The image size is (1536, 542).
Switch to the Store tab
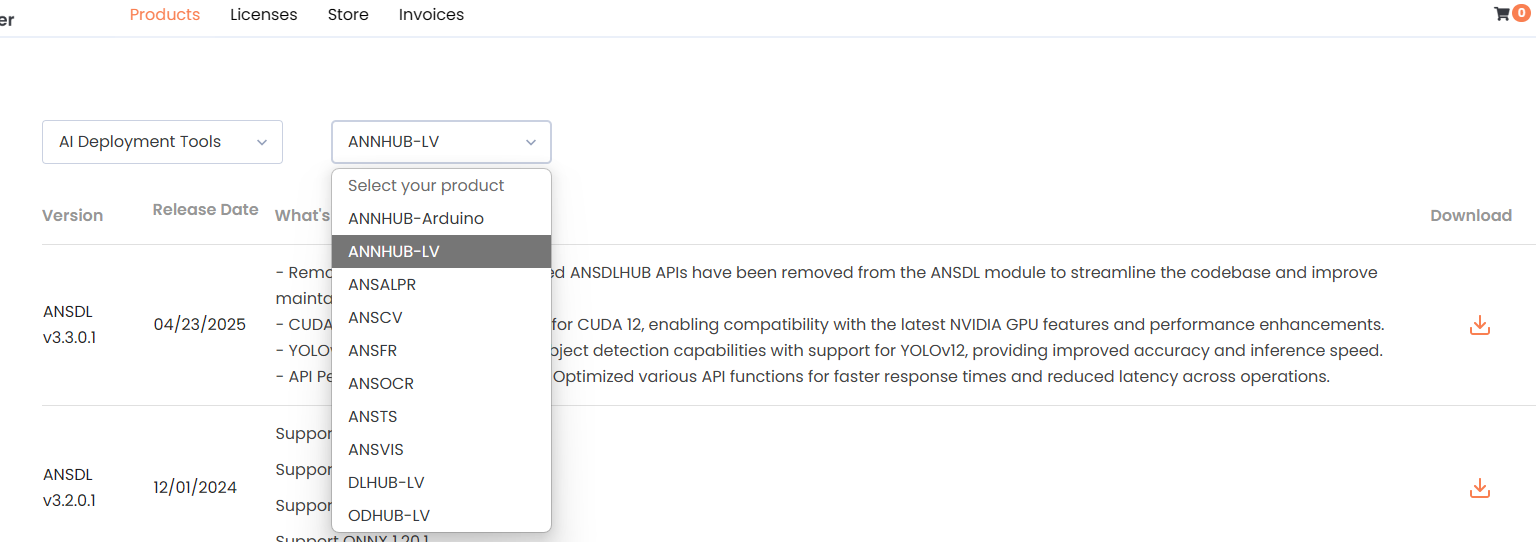(348, 15)
